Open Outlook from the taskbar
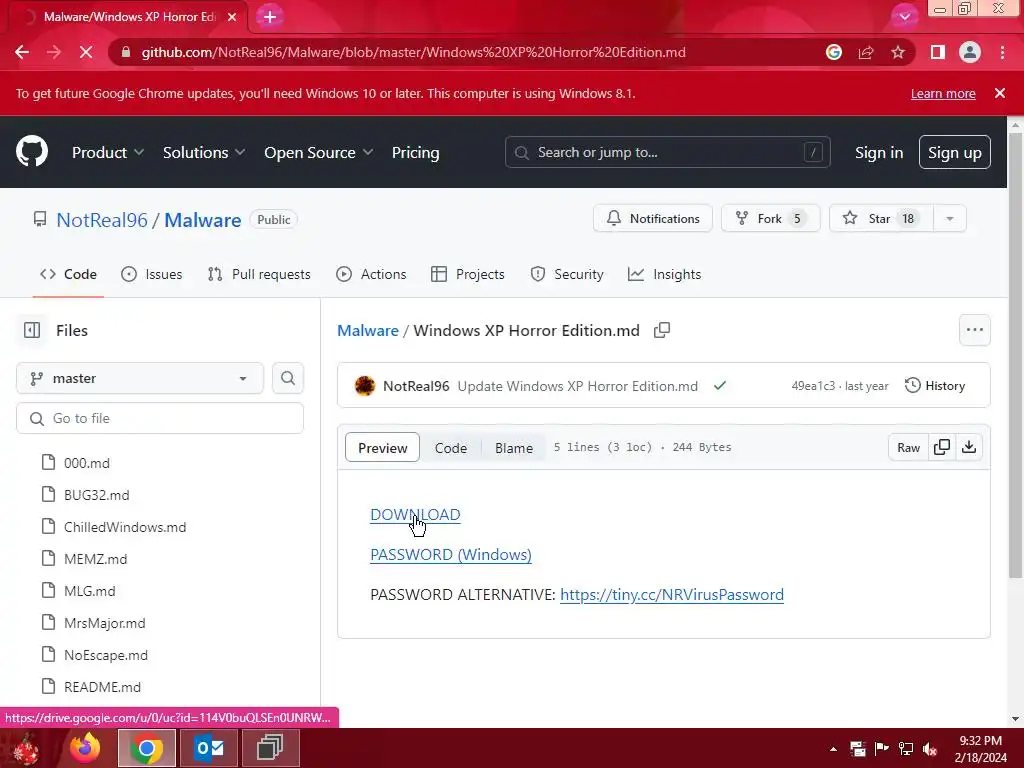This screenshot has width=1024, height=768. [x=209, y=748]
